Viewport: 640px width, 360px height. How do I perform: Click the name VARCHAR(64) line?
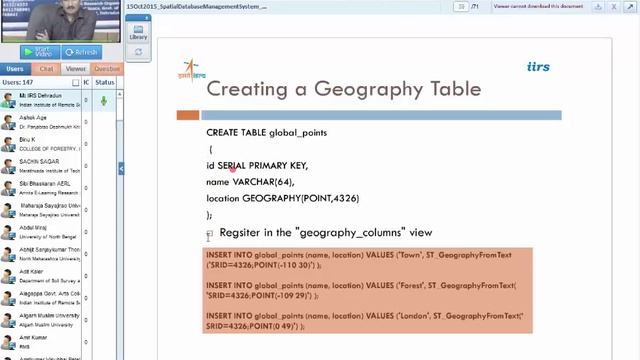(x=250, y=182)
